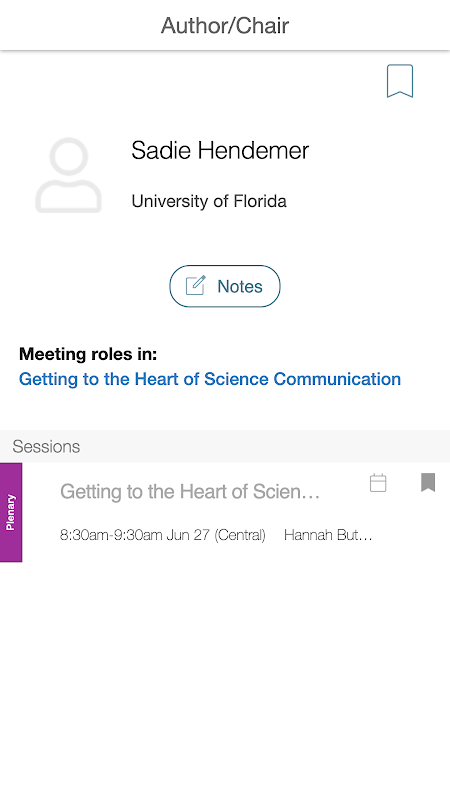Select presenter name Hannah But…

click(x=328, y=535)
